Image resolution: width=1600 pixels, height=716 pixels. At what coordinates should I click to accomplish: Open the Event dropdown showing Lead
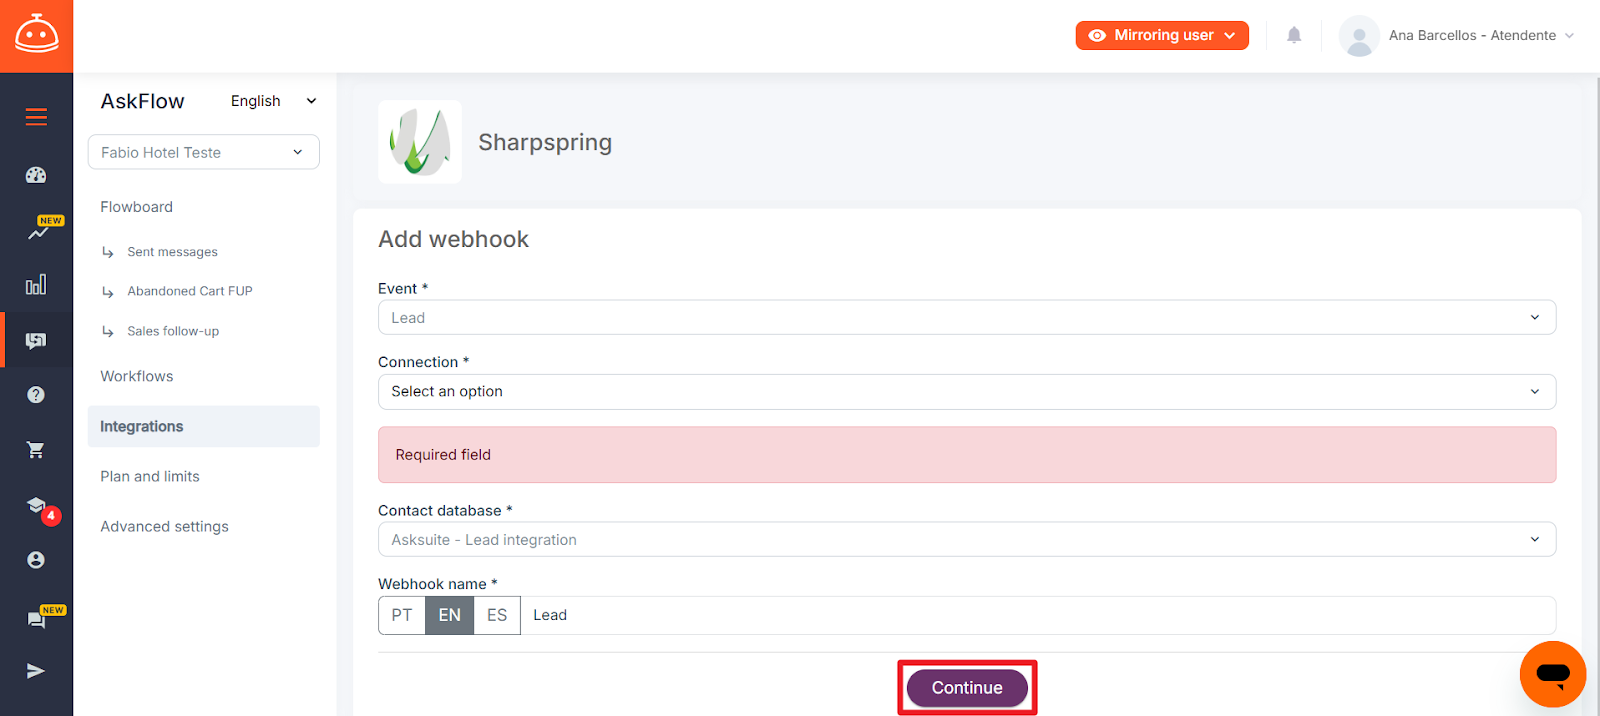[x=967, y=318]
